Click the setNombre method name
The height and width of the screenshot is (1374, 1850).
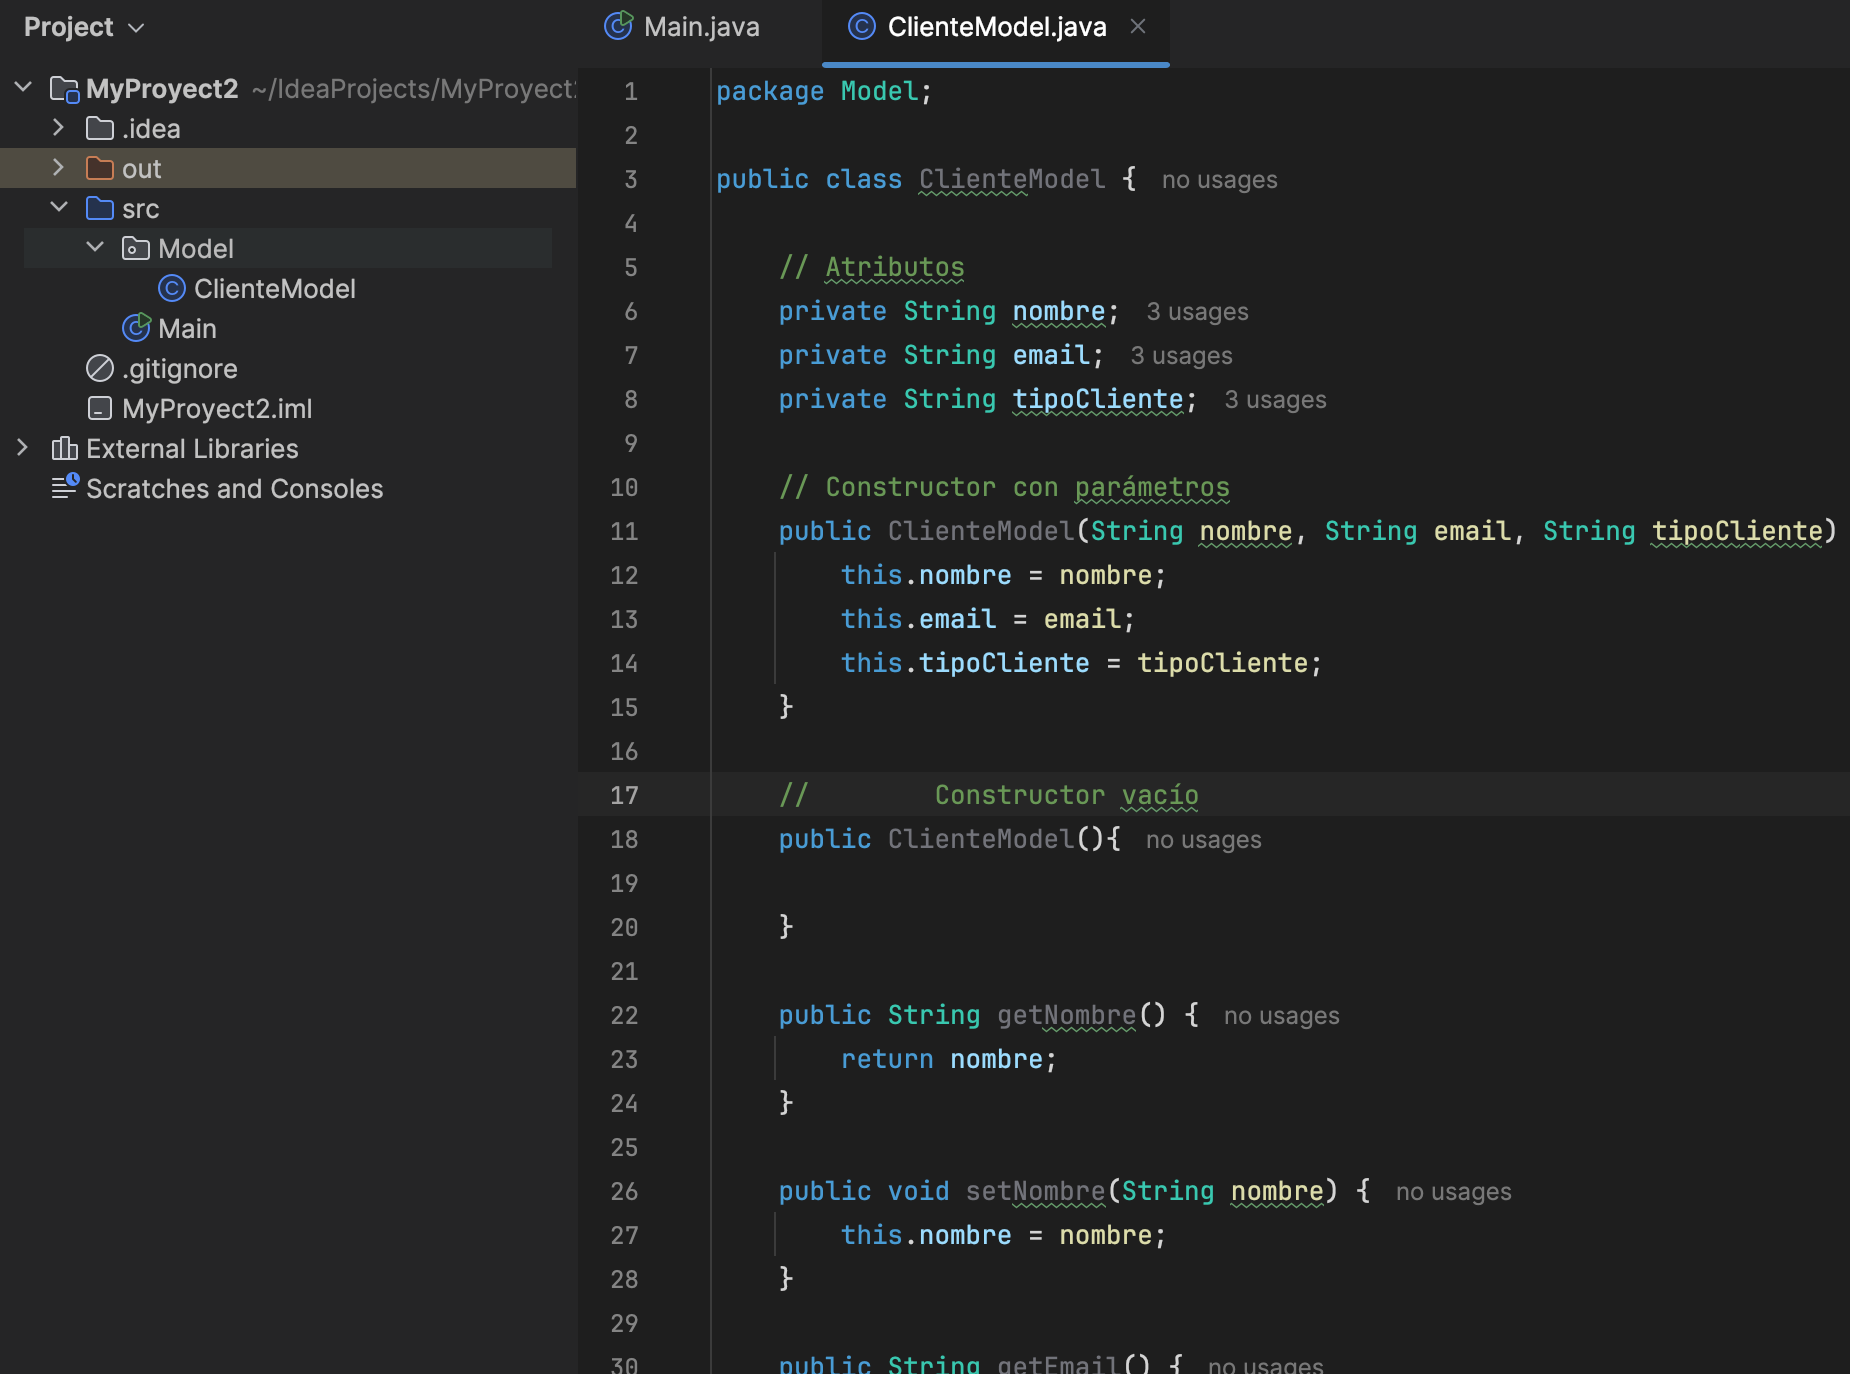click(x=1035, y=1192)
